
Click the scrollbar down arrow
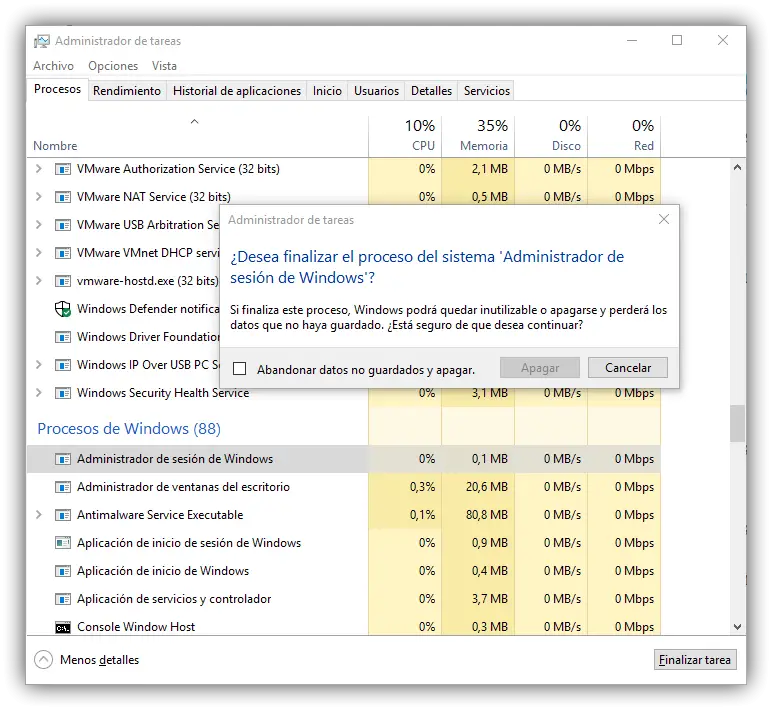coord(737,627)
